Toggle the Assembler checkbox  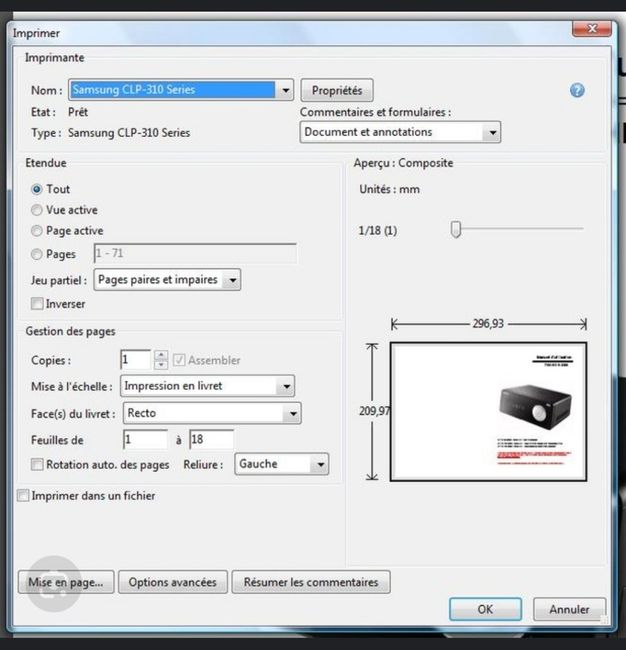[x=179, y=360]
